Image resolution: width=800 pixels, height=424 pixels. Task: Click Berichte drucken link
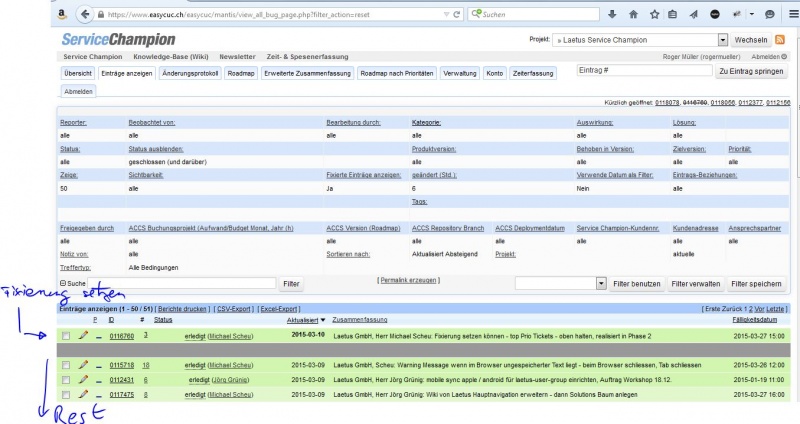pos(182,309)
